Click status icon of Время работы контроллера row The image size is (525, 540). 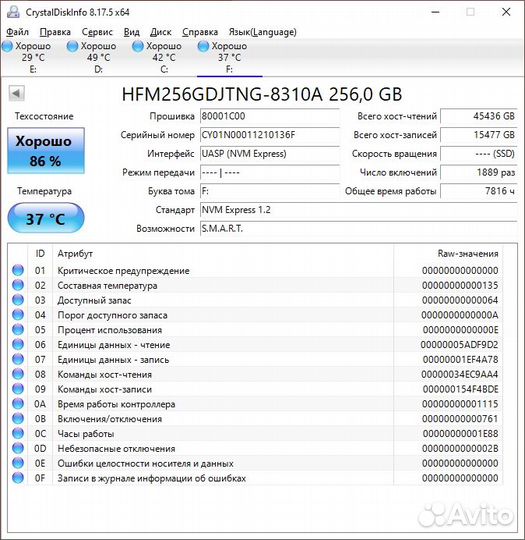click(x=18, y=404)
